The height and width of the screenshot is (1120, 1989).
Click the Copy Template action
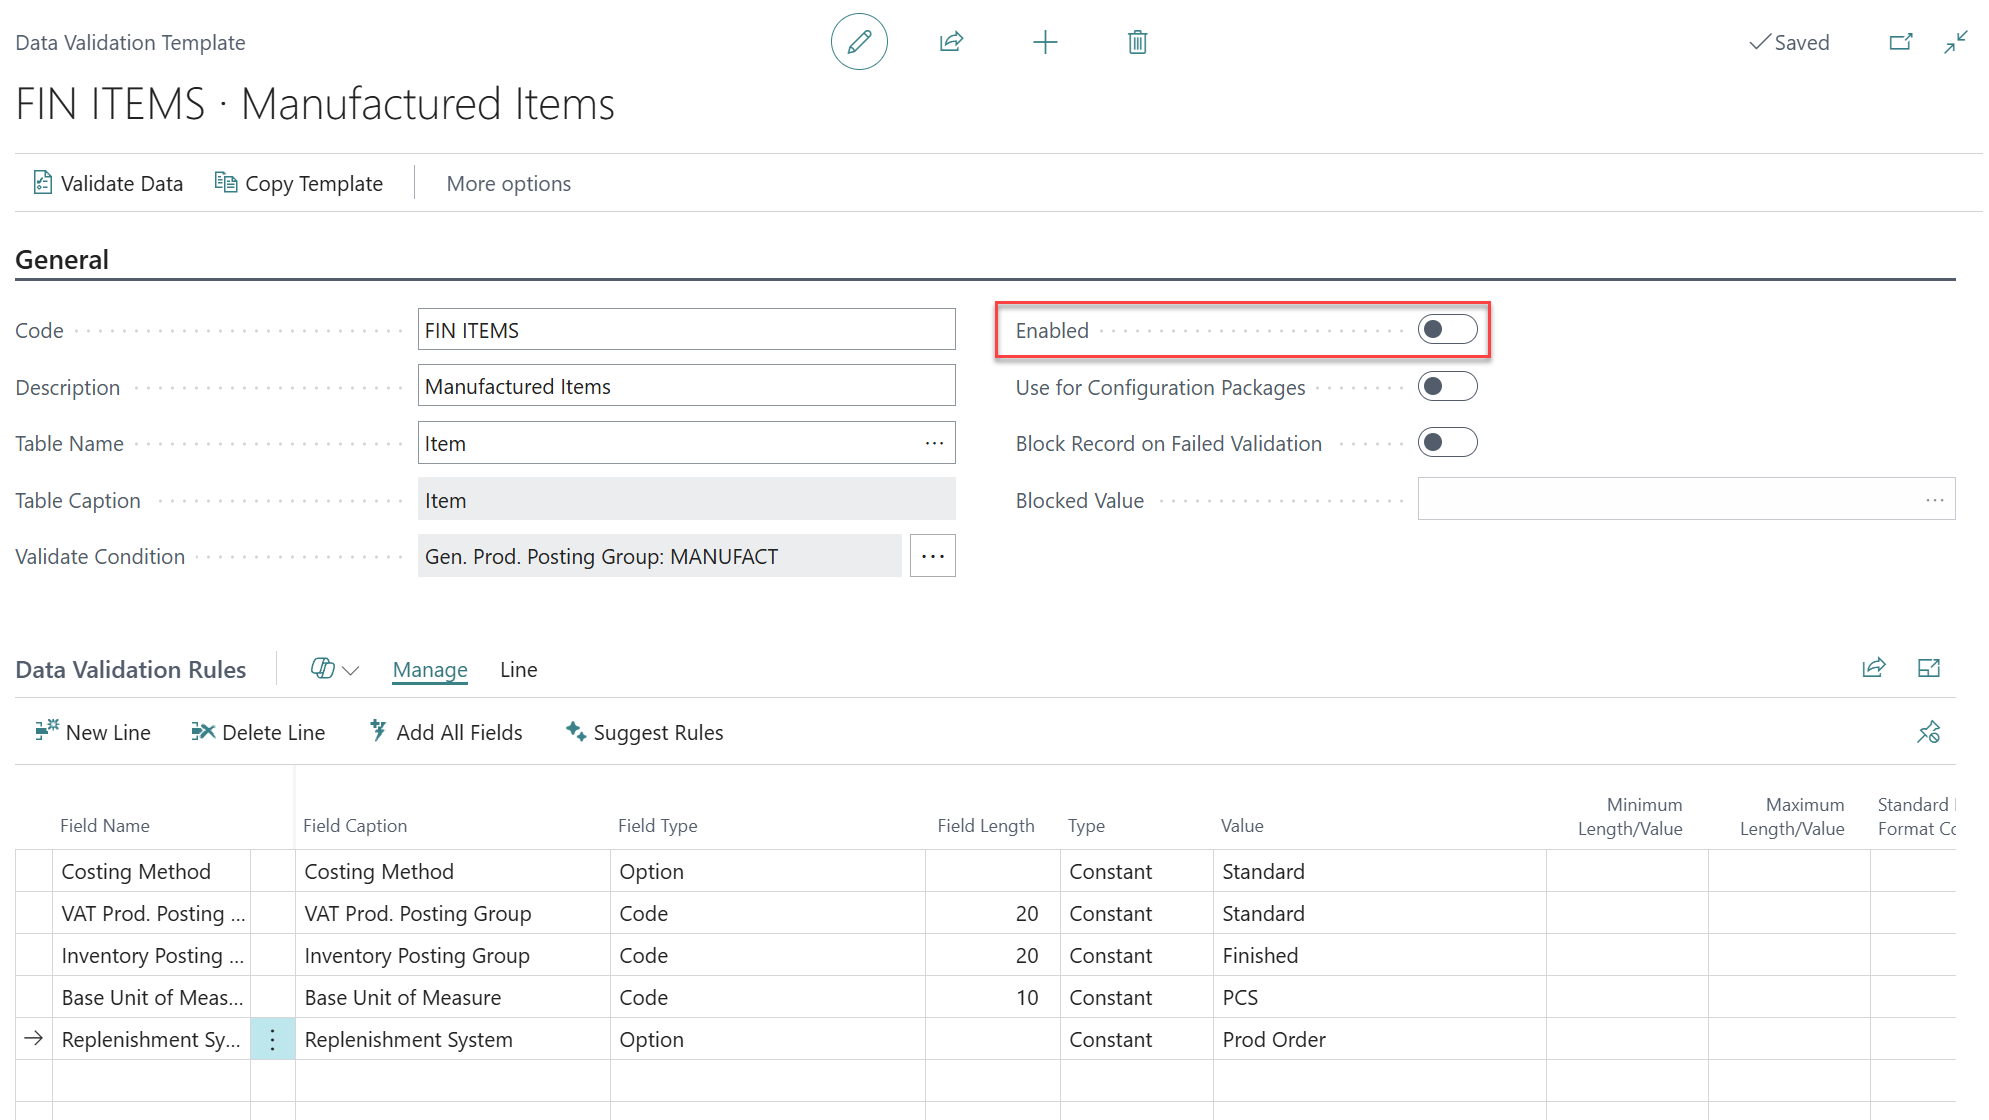pyautogui.click(x=298, y=183)
